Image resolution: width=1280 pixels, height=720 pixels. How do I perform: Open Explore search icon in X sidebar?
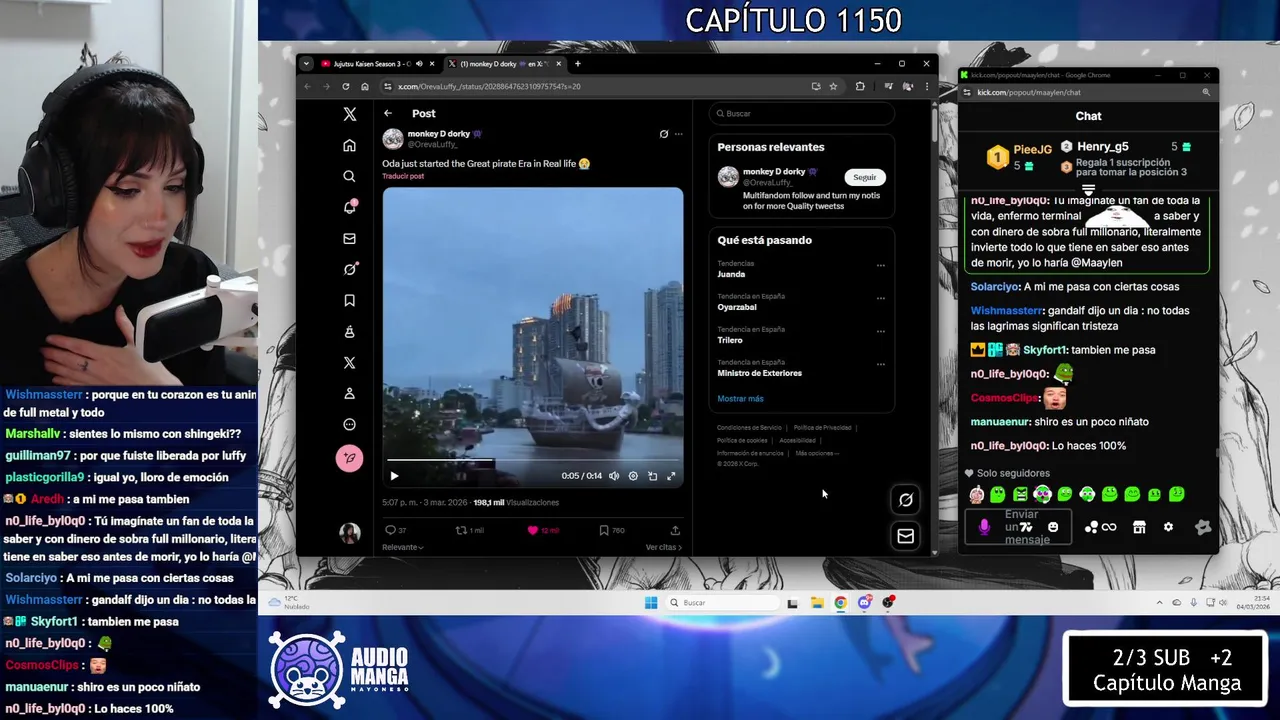coord(349,176)
